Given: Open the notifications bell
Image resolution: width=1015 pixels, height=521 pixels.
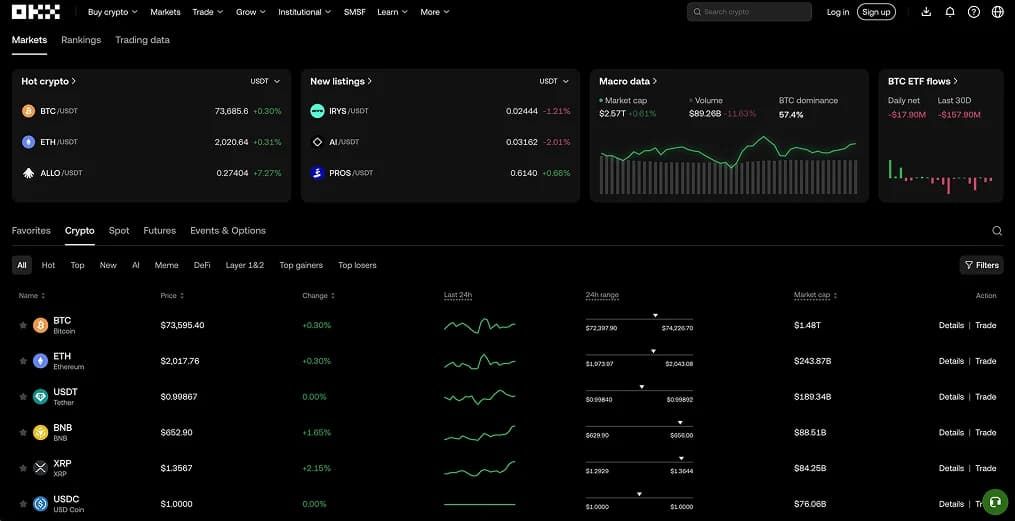Looking at the screenshot, I should (950, 12).
